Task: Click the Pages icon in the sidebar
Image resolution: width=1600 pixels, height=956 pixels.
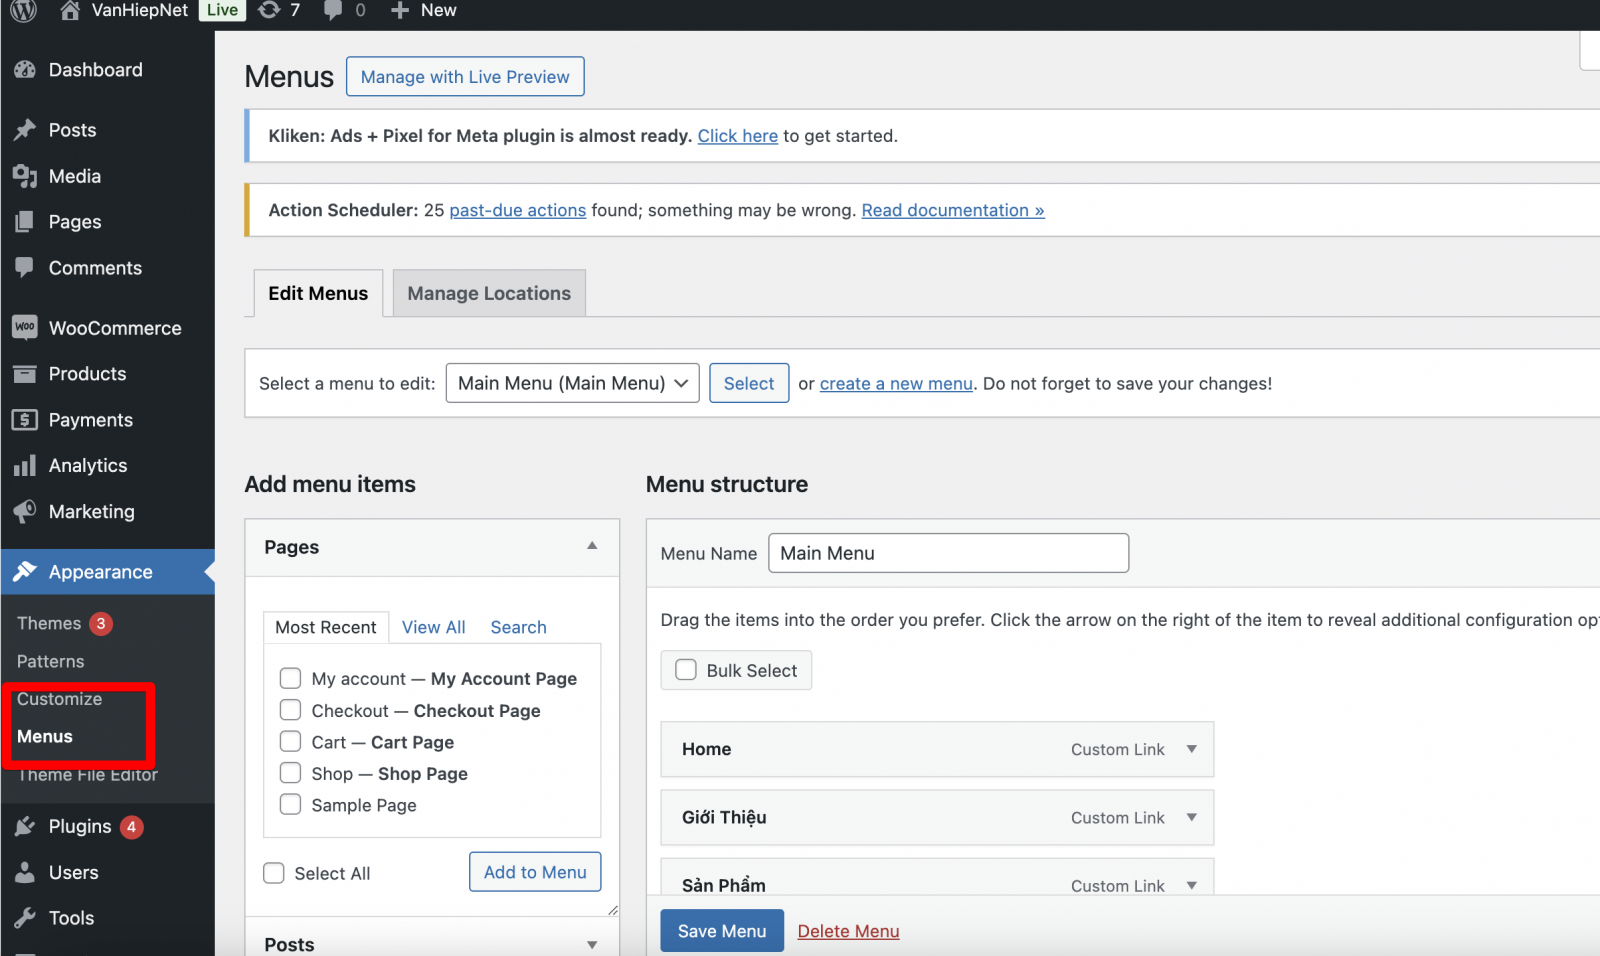Action: point(25,222)
